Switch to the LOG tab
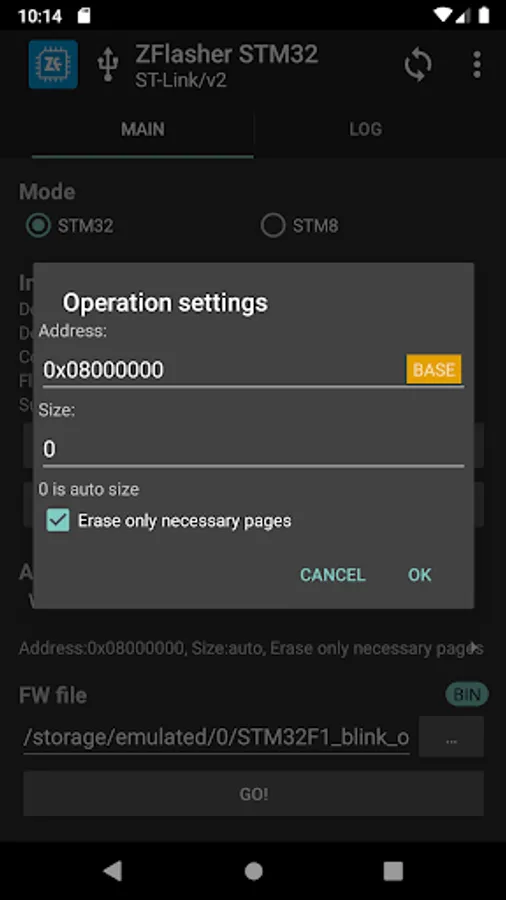 365,129
